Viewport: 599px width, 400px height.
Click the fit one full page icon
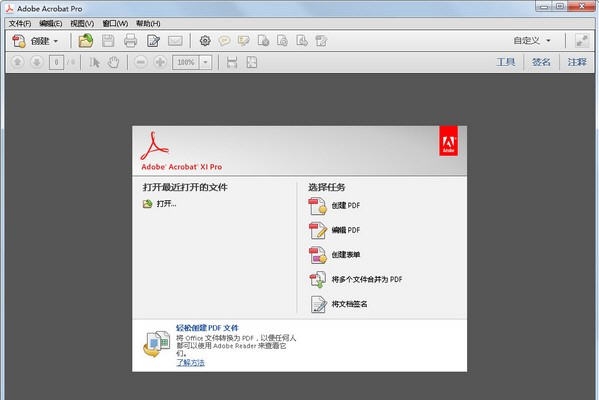click(251, 62)
